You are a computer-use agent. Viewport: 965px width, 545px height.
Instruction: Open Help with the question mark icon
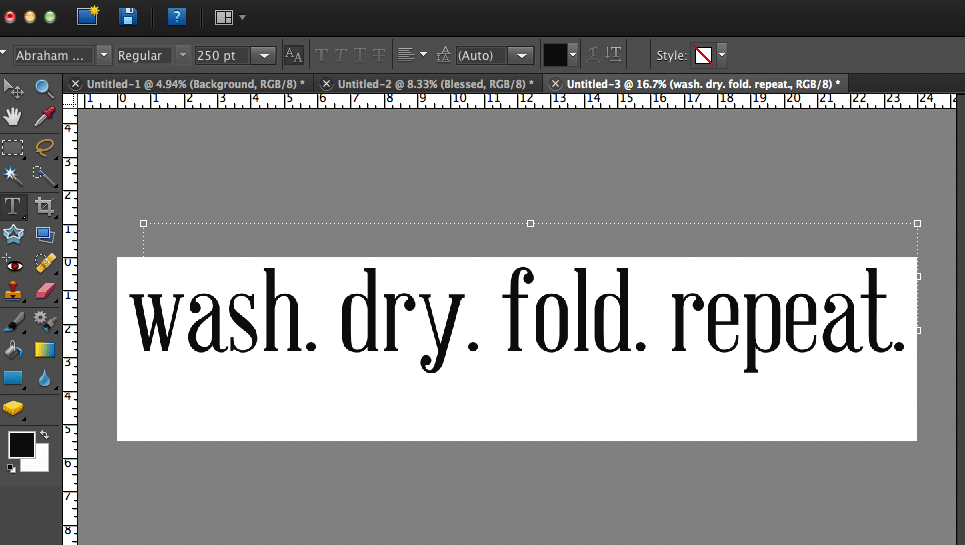(177, 17)
